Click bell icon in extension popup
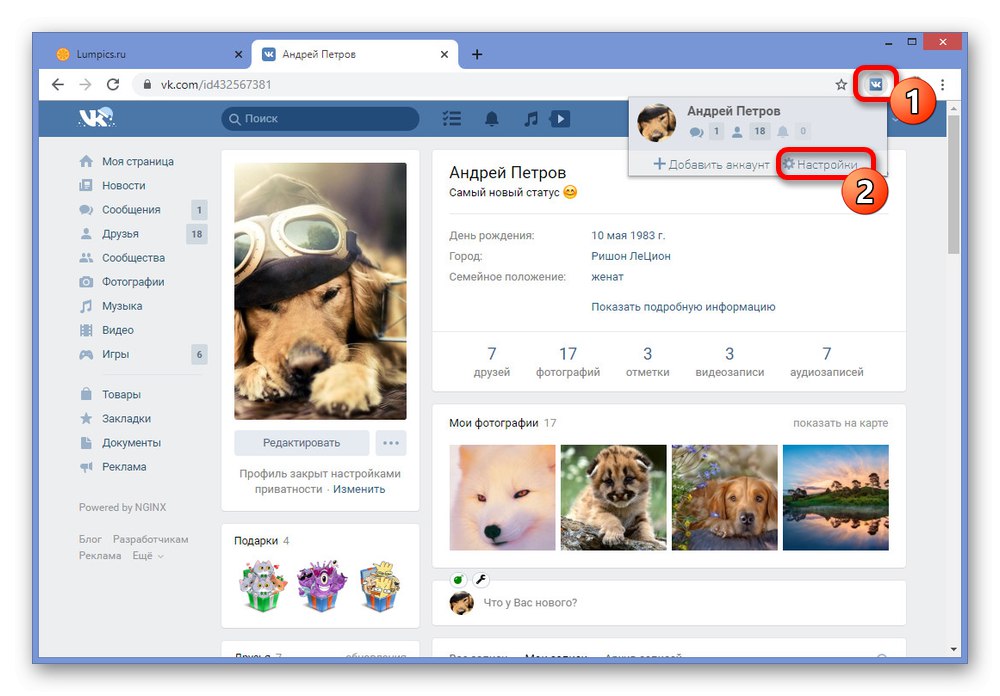The height and width of the screenshot is (696, 1000). [783, 132]
